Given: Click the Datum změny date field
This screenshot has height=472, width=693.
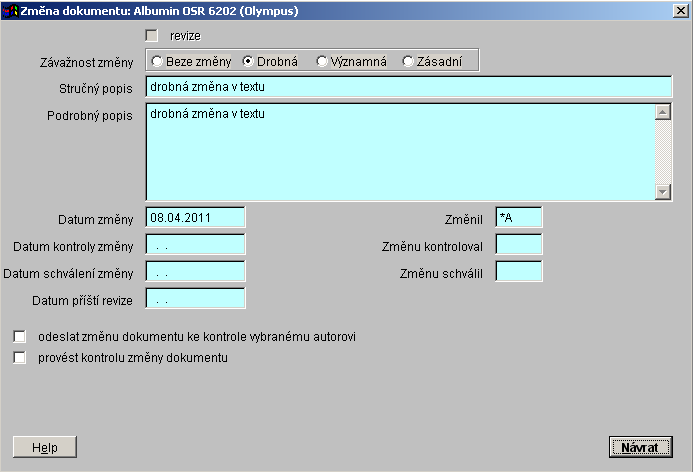Looking at the screenshot, I should click(195, 218).
